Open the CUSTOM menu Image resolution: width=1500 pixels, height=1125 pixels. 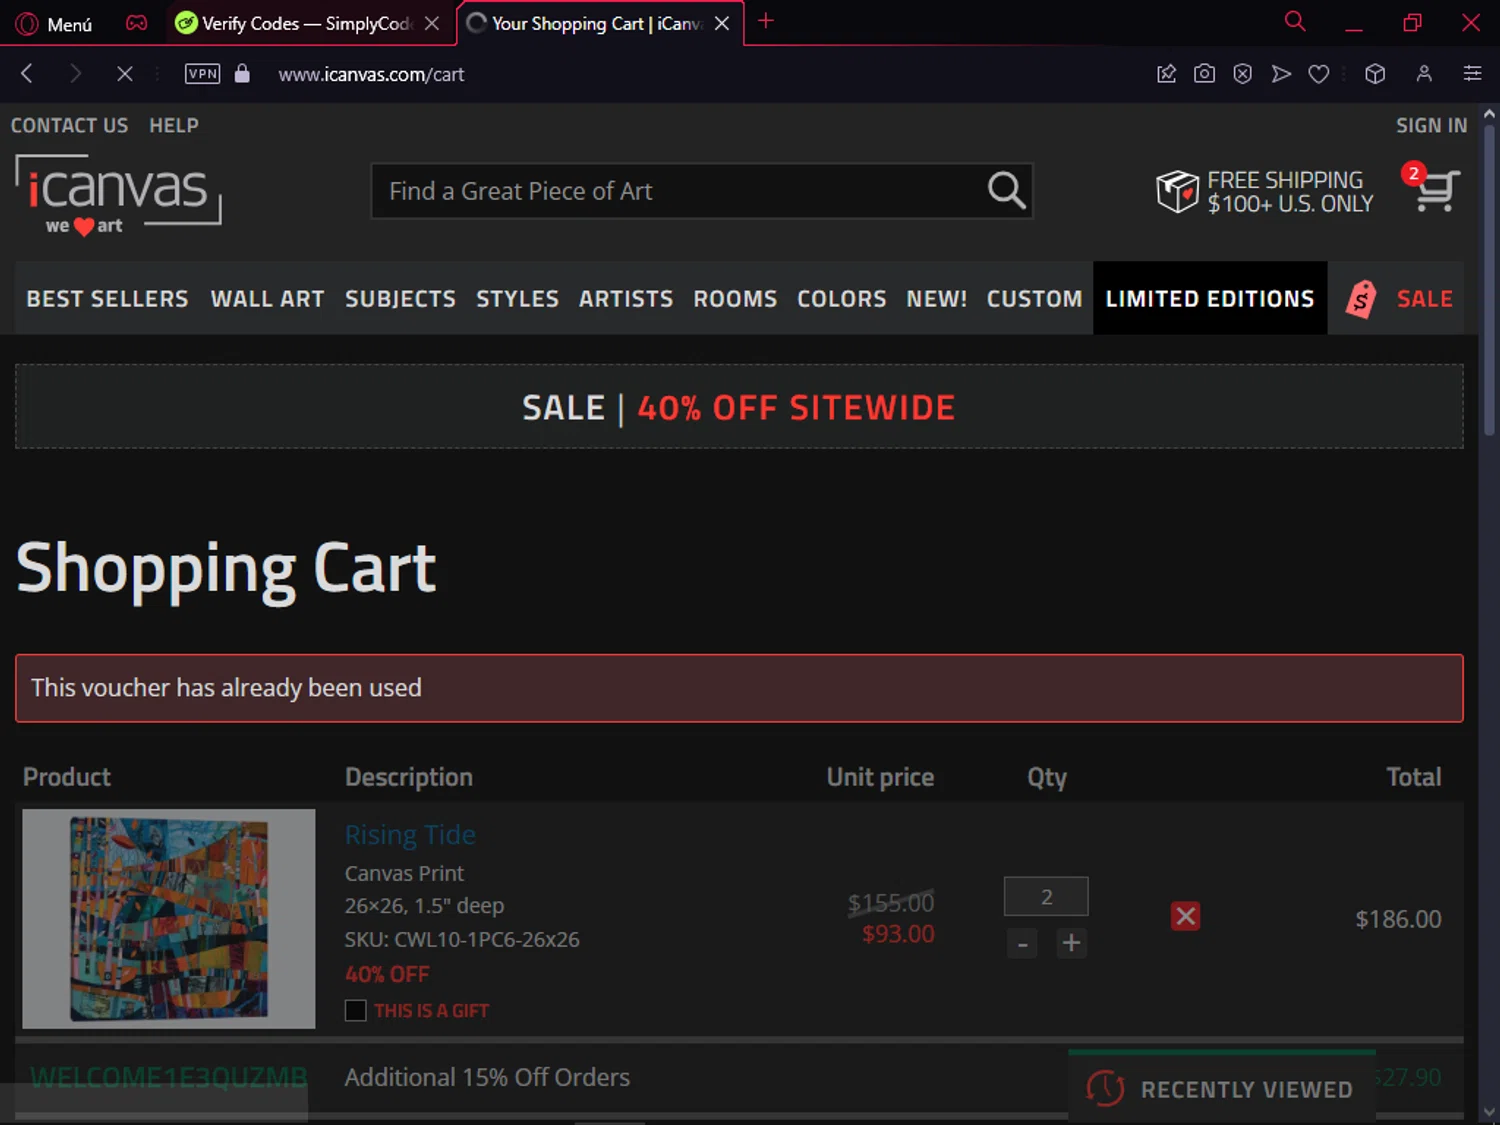pyautogui.click(x=1034, y=298)
